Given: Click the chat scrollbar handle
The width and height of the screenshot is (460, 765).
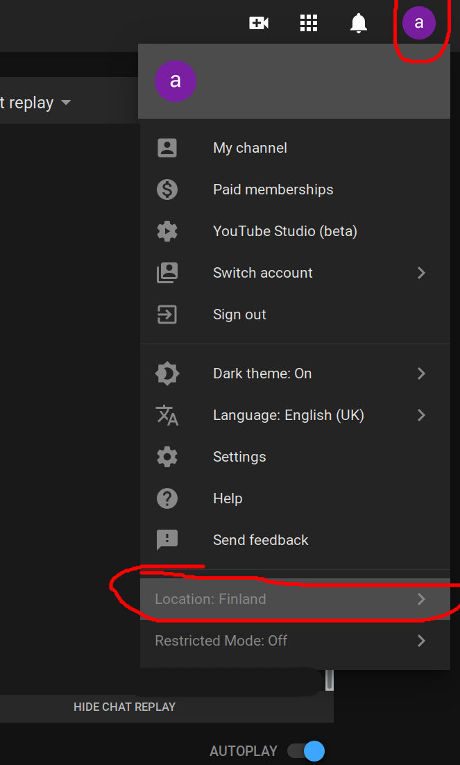Looking at the screenshot, I should coord(329,680).
